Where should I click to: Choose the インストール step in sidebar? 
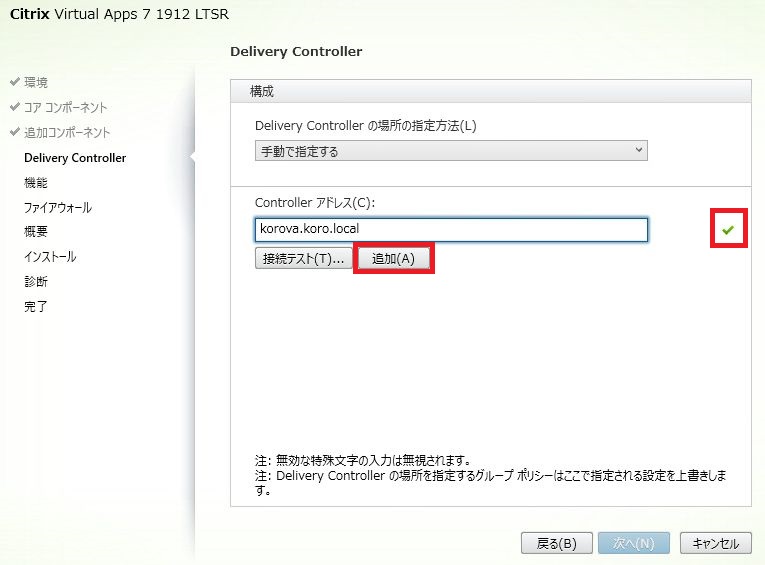click(50, 257)
